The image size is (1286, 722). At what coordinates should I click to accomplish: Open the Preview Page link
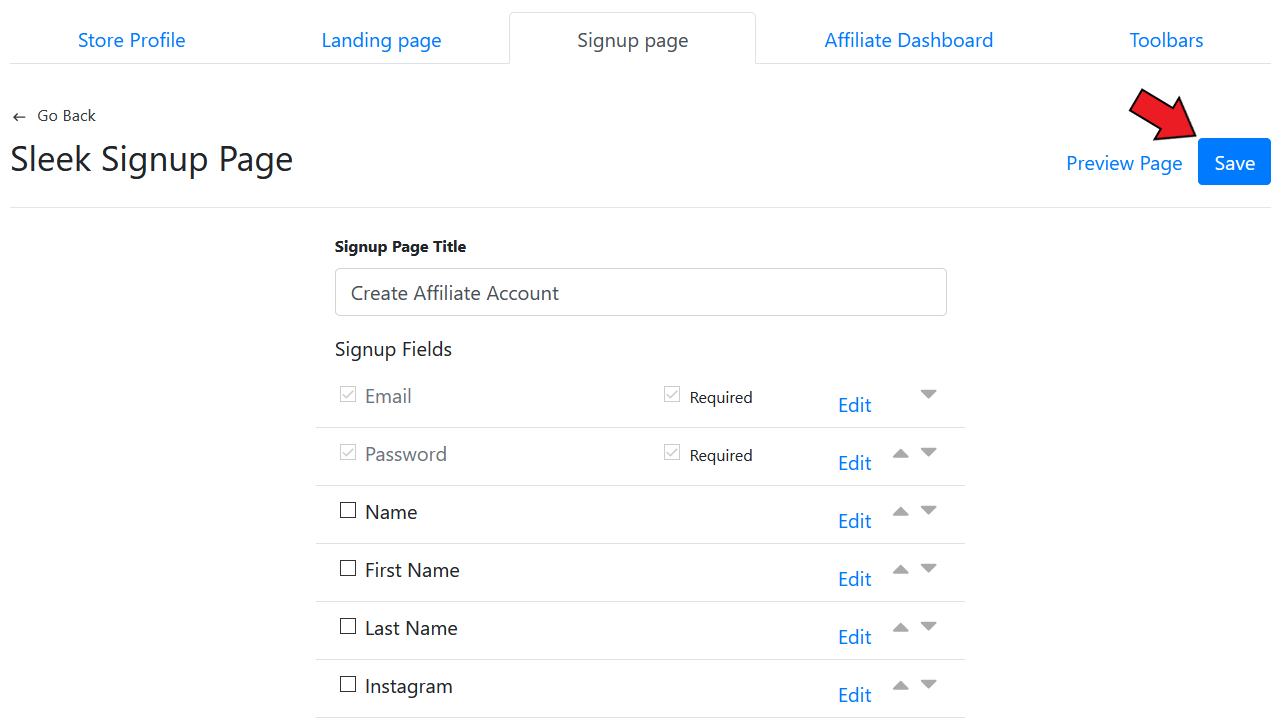(x=1124, y=163)
